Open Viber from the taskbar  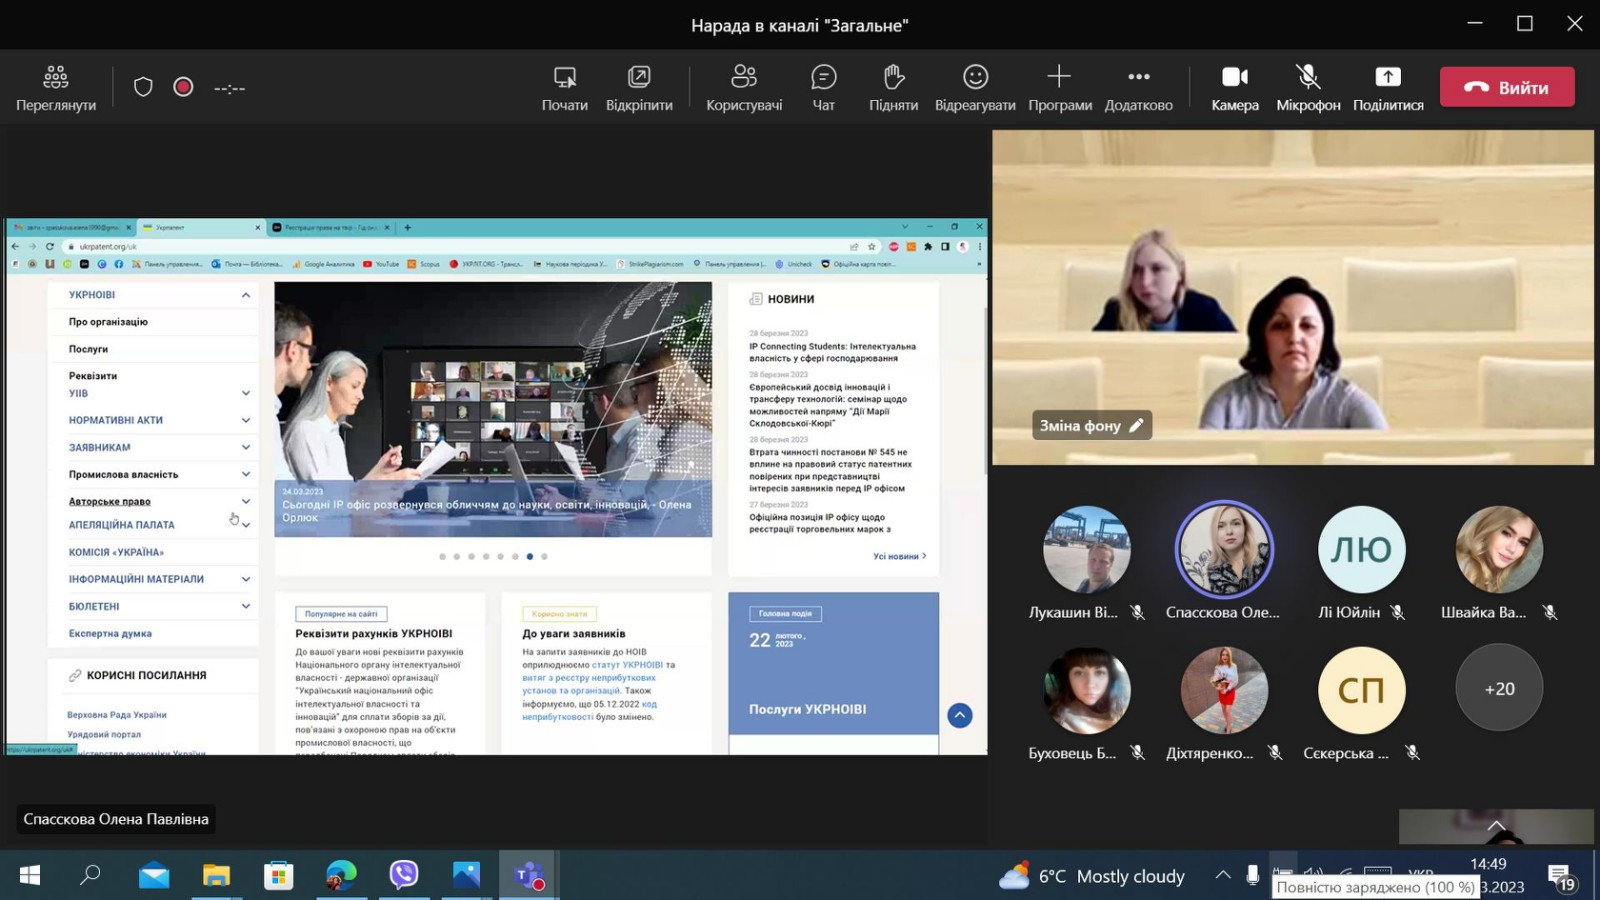(x=404, y=875)
